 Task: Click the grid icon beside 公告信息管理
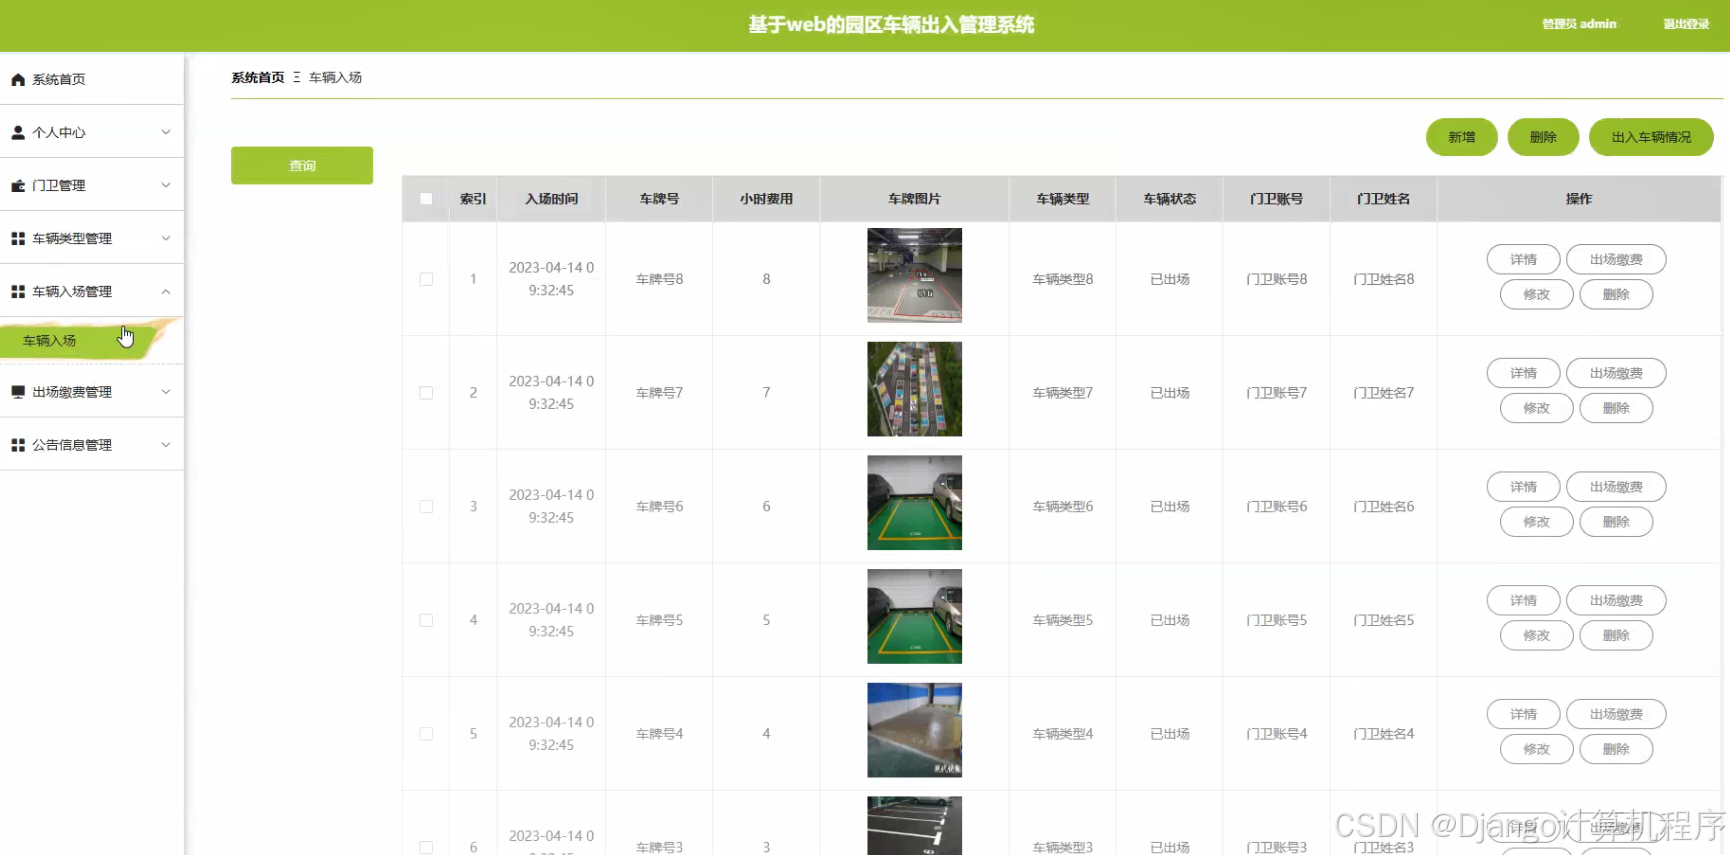(18, 445)
